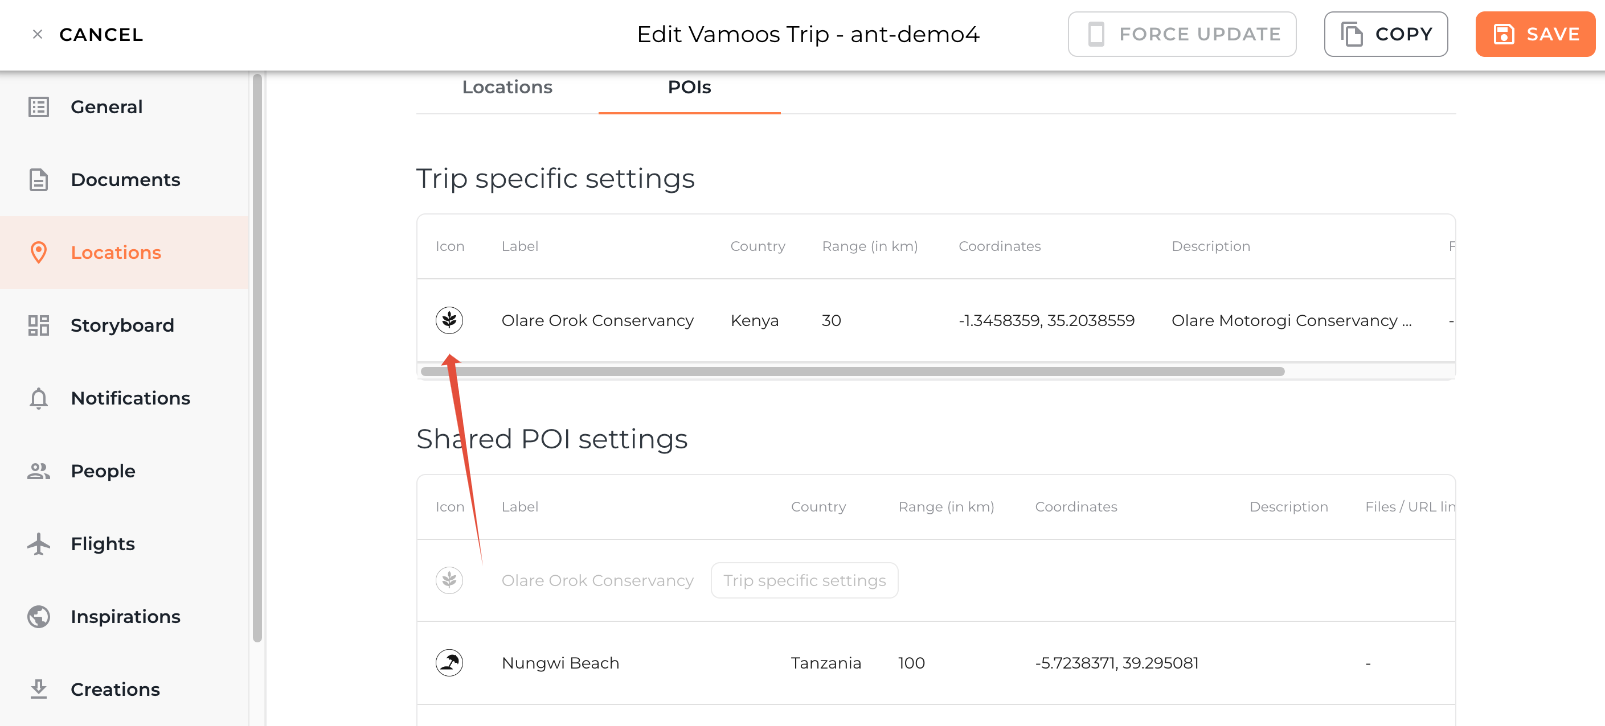Click the People group icon
Screen dimensions: 1605x726
39,471
